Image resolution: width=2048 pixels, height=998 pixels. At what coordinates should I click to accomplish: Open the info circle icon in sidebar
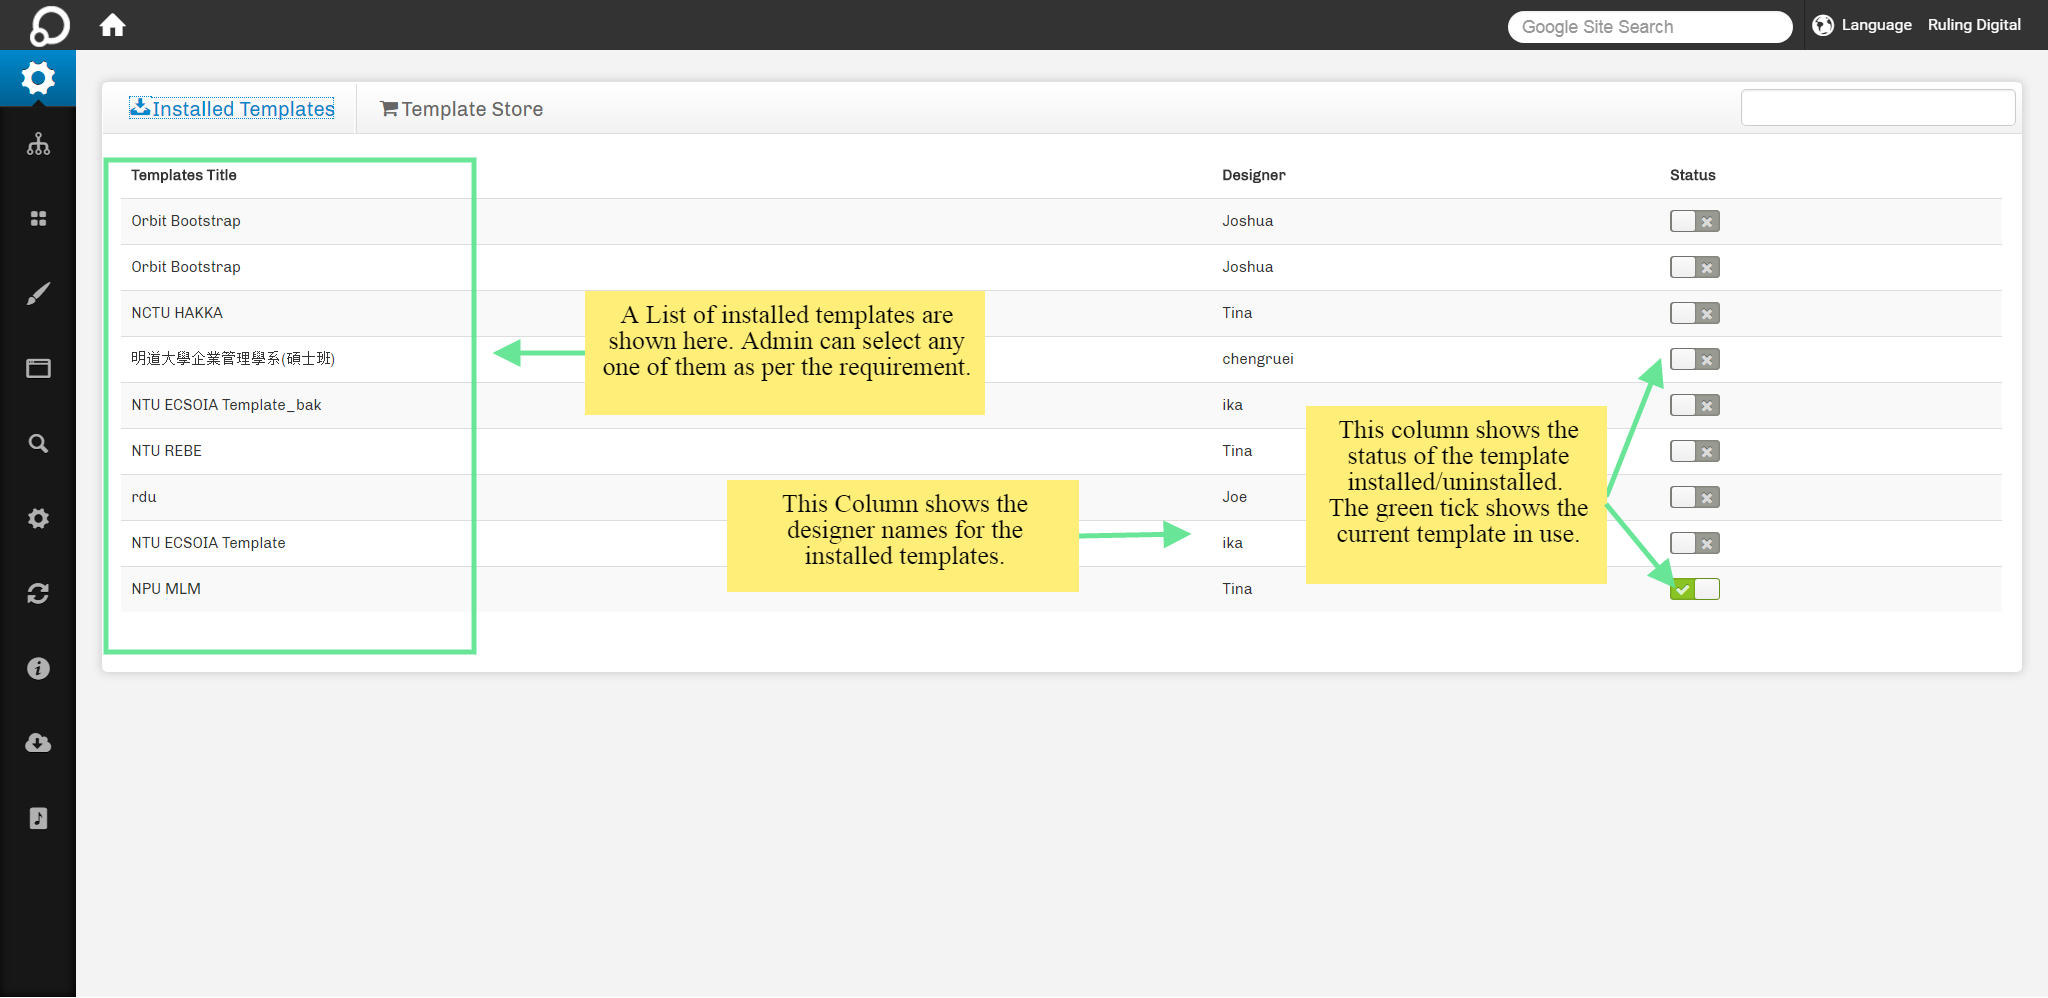click(38, 668)
